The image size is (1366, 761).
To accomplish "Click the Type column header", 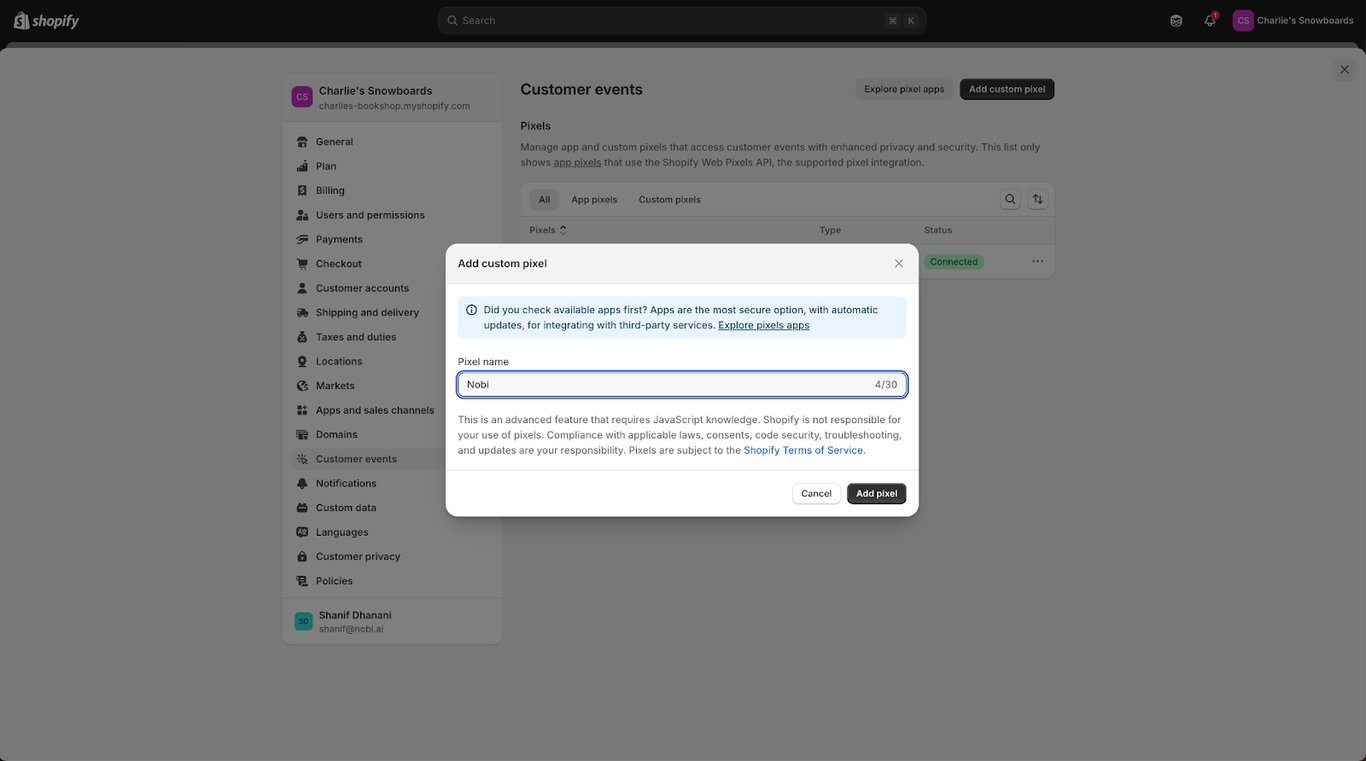I will [x=830, y=230].
